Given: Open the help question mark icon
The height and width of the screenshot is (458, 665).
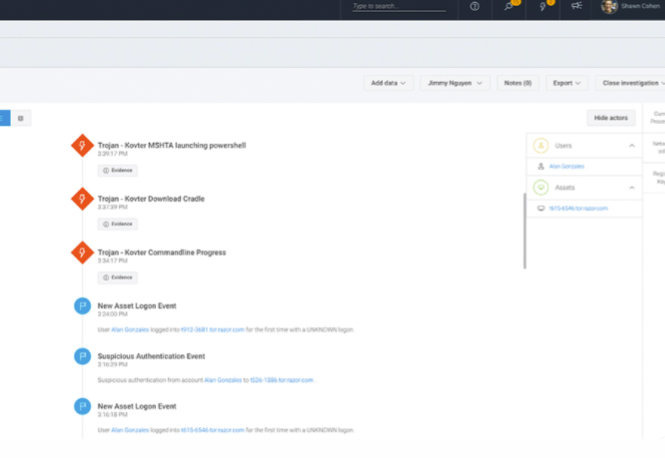Looking at the screenshot, I should [x=474, y=6].
